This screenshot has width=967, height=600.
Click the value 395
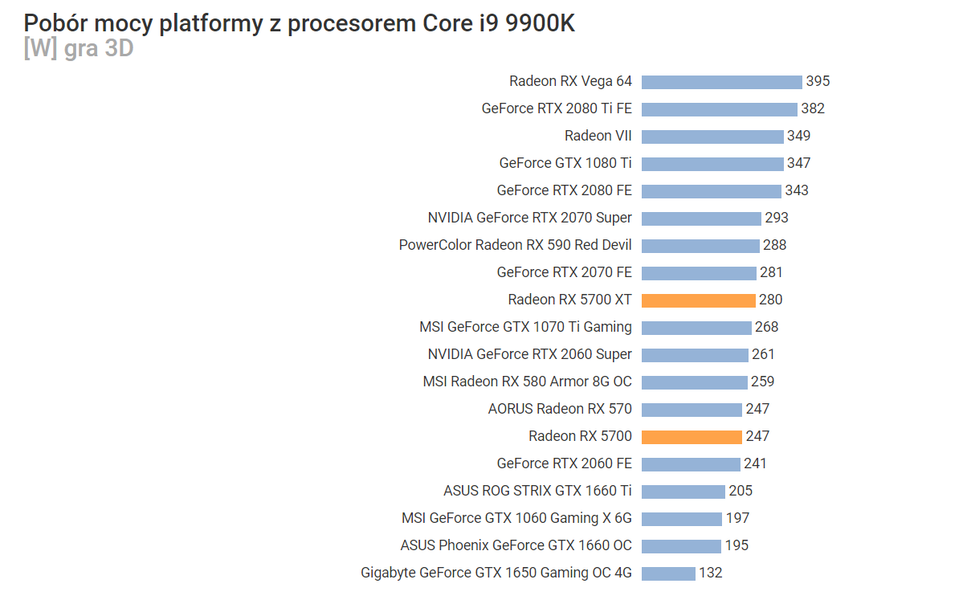click(x=818, y=81)
